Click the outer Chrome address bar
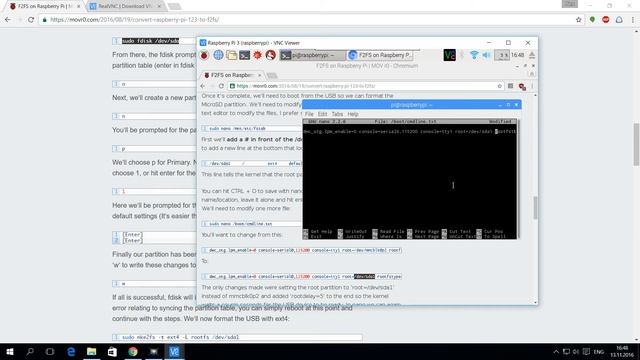Image resolution: width=640 pixels, height=360 pixels. (306, 20)
